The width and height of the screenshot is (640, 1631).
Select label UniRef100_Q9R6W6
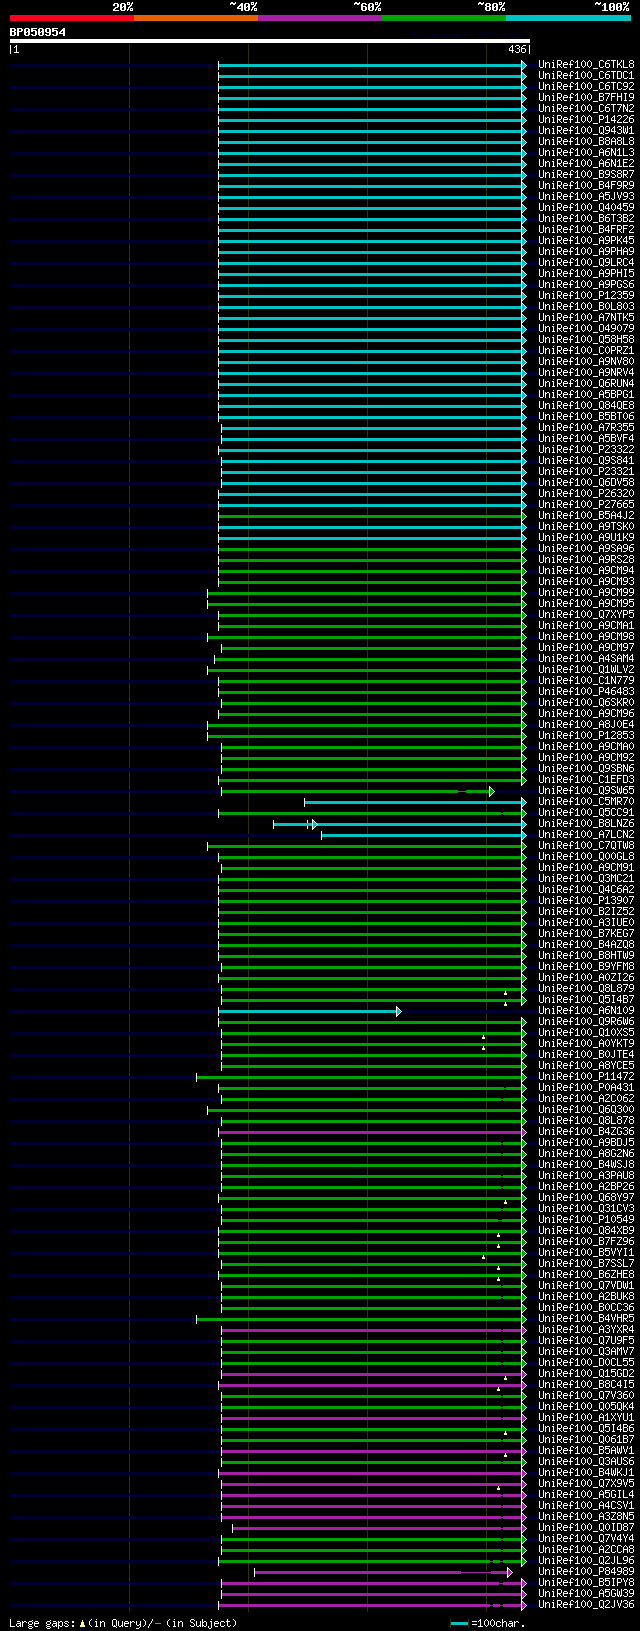pos(586,1022)
